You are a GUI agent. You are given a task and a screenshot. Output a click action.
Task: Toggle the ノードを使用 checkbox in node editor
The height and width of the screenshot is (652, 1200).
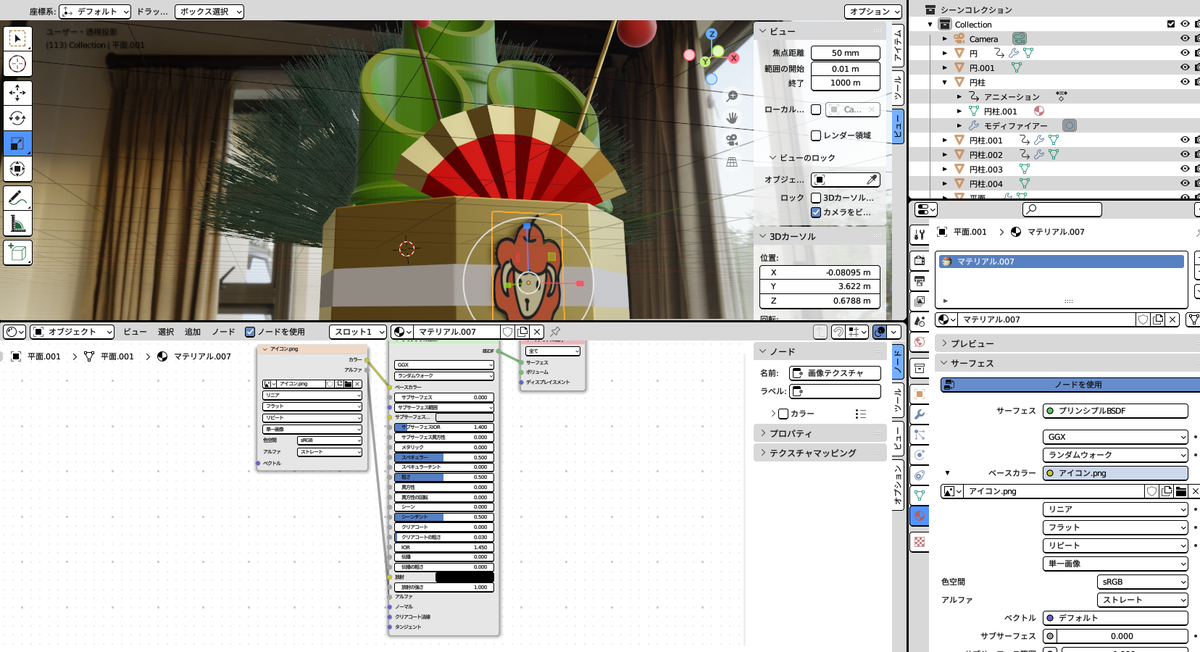(250, 331)
